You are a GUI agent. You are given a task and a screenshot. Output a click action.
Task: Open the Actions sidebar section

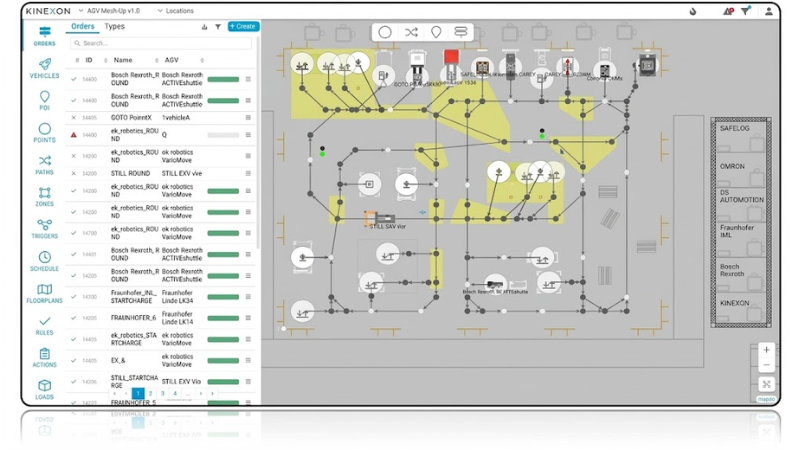(44, 358)
